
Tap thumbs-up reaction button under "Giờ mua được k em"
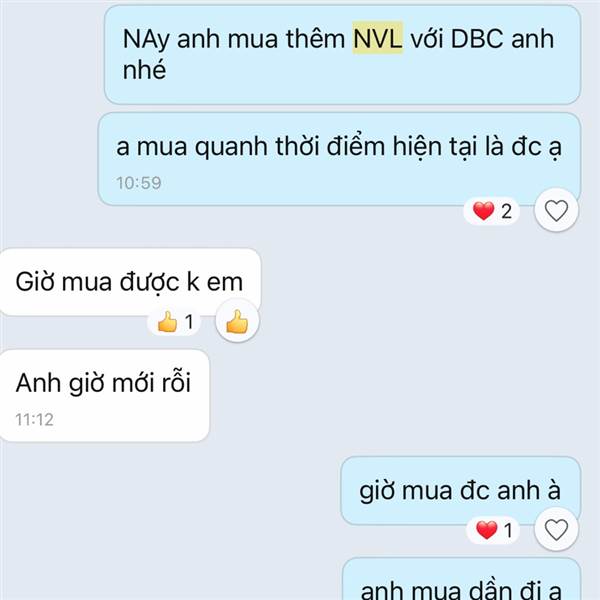tap(237, 321)
